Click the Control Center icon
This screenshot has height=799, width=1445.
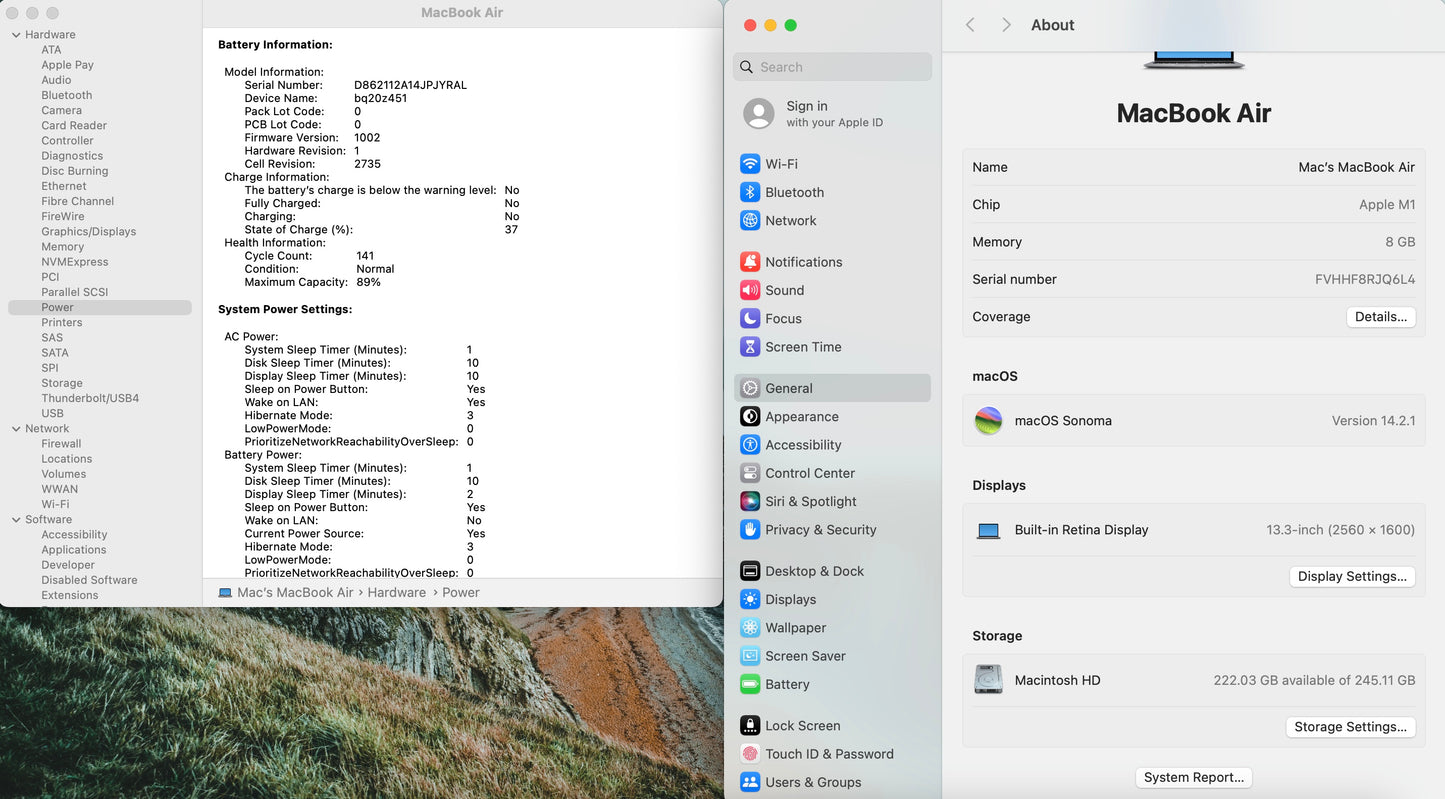pos(750,473)
